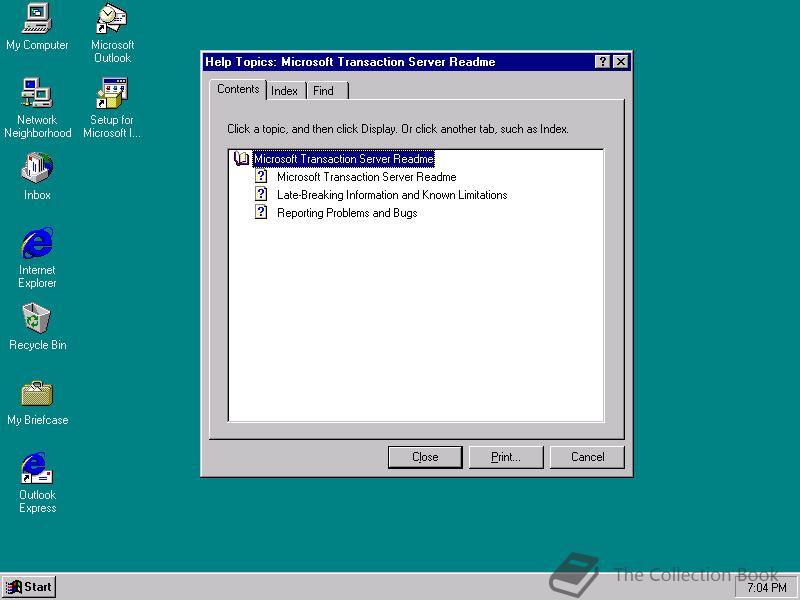Screen dimensions: 800x600
Task: Click the Print... button
Action: tap(506, 457)
